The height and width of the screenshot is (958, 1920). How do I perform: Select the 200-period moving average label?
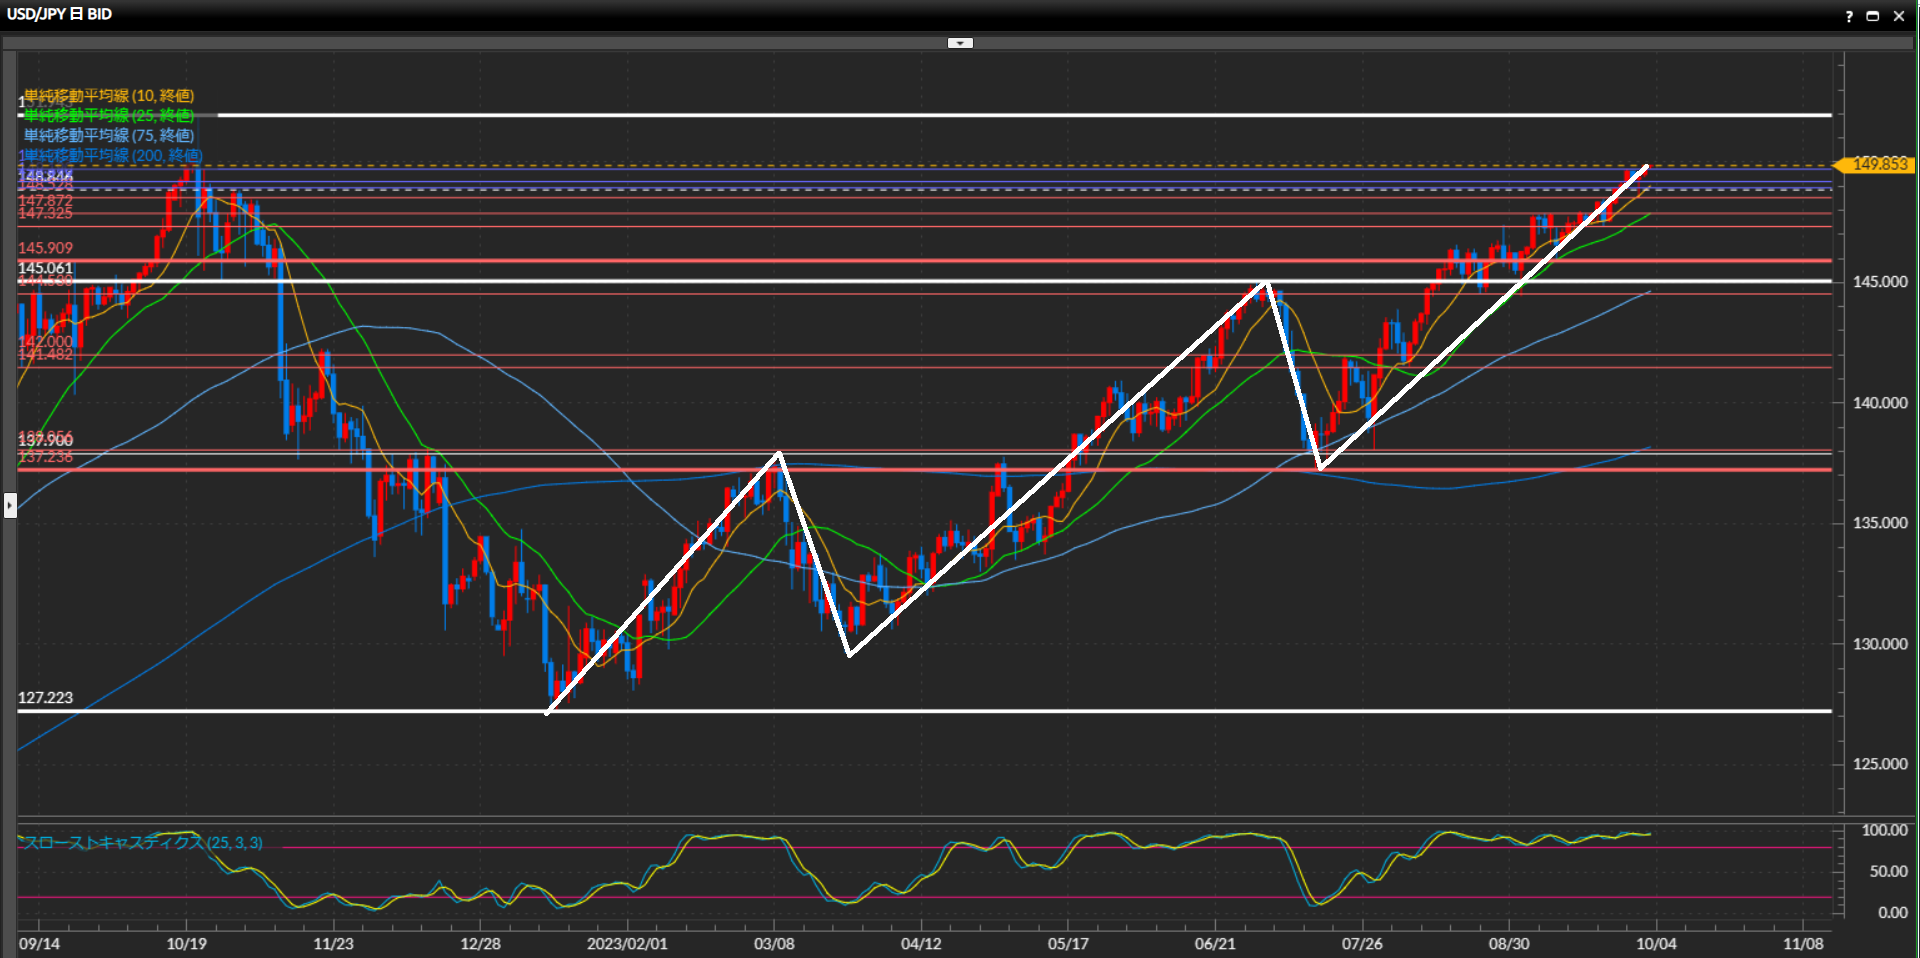tap(112, 155)
